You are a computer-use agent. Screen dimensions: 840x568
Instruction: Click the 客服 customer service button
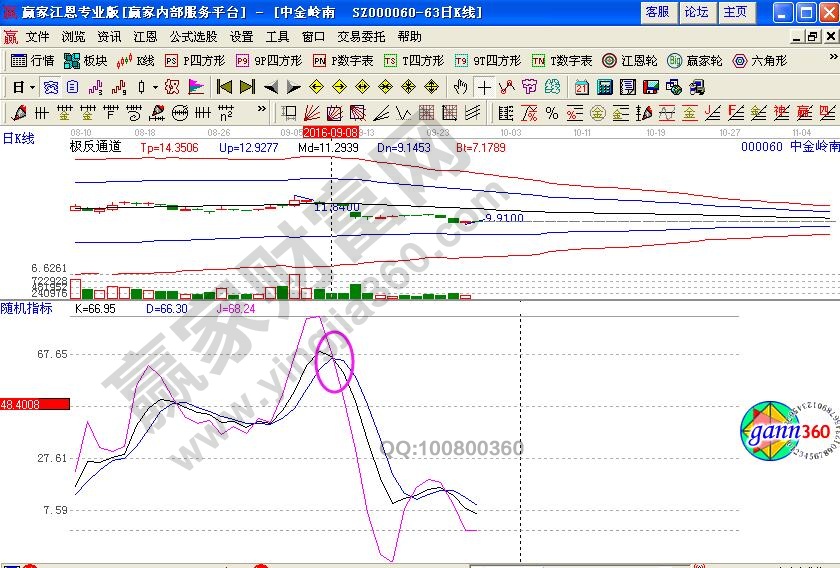point(657,12)
